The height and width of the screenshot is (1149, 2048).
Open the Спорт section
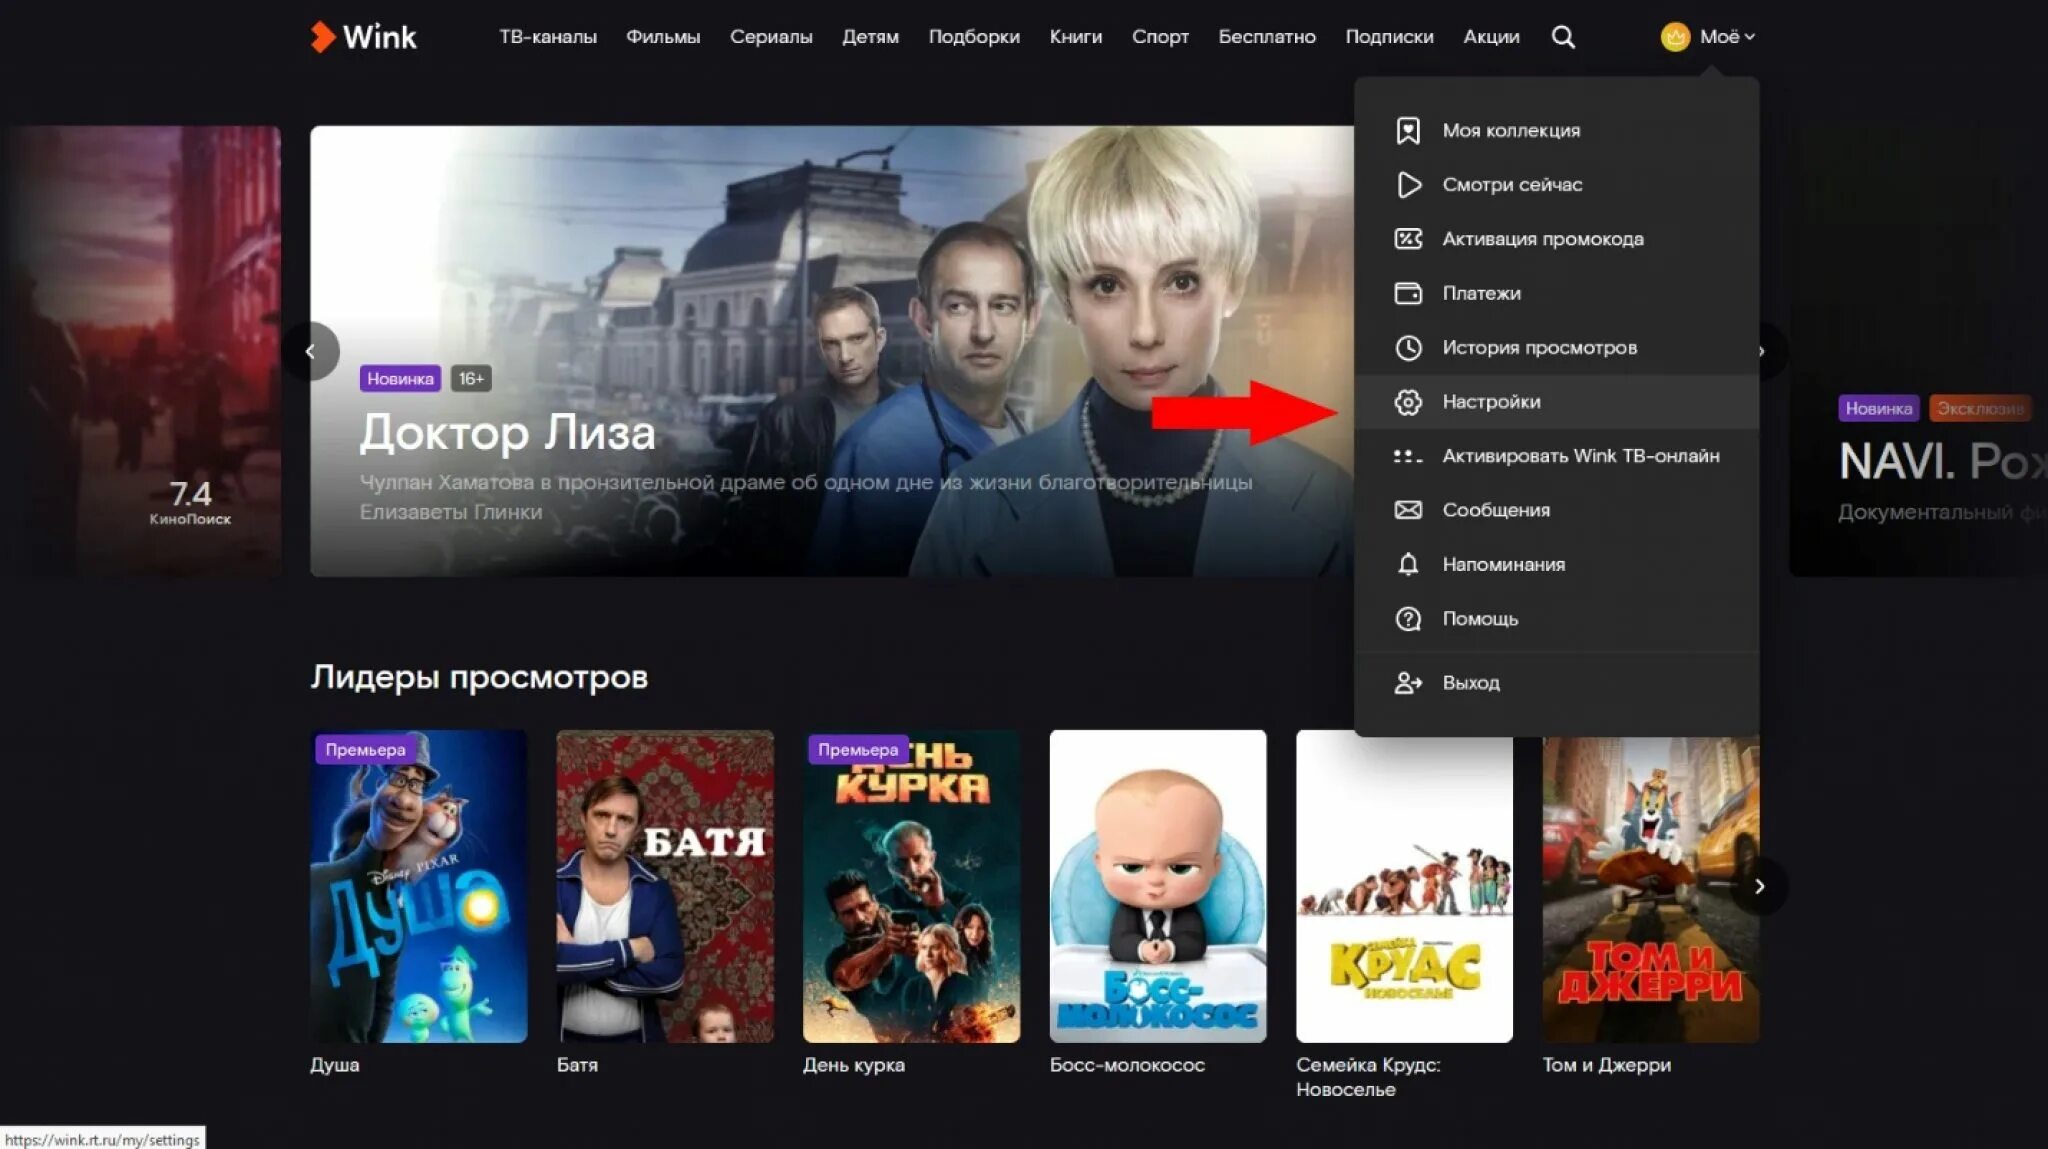click(x=1160, y=37)
